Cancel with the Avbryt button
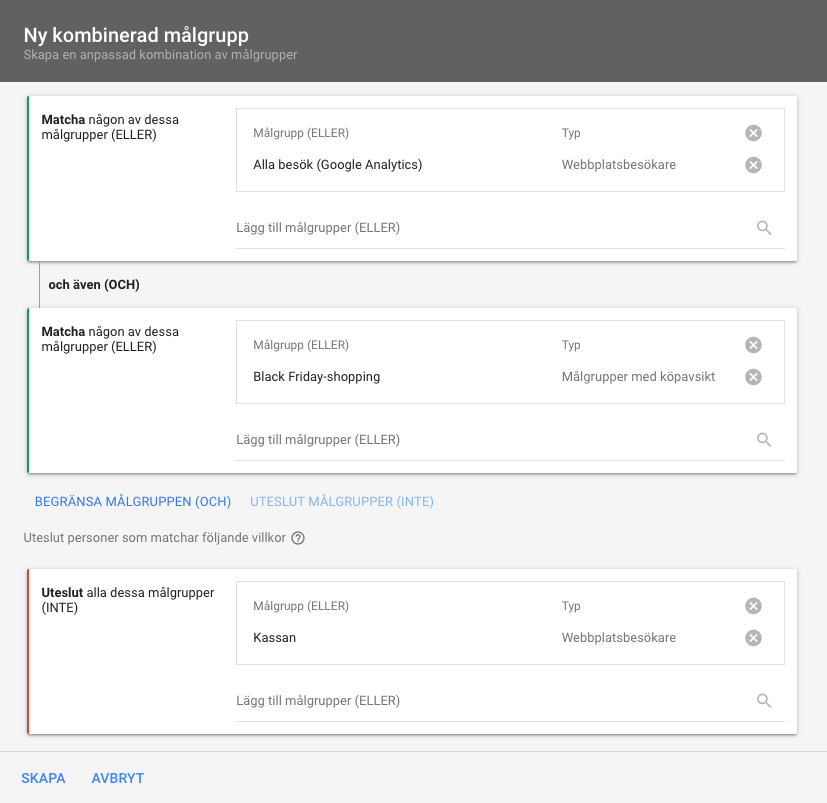The height and width of the screenshot is (803, 827). [117, 778]
